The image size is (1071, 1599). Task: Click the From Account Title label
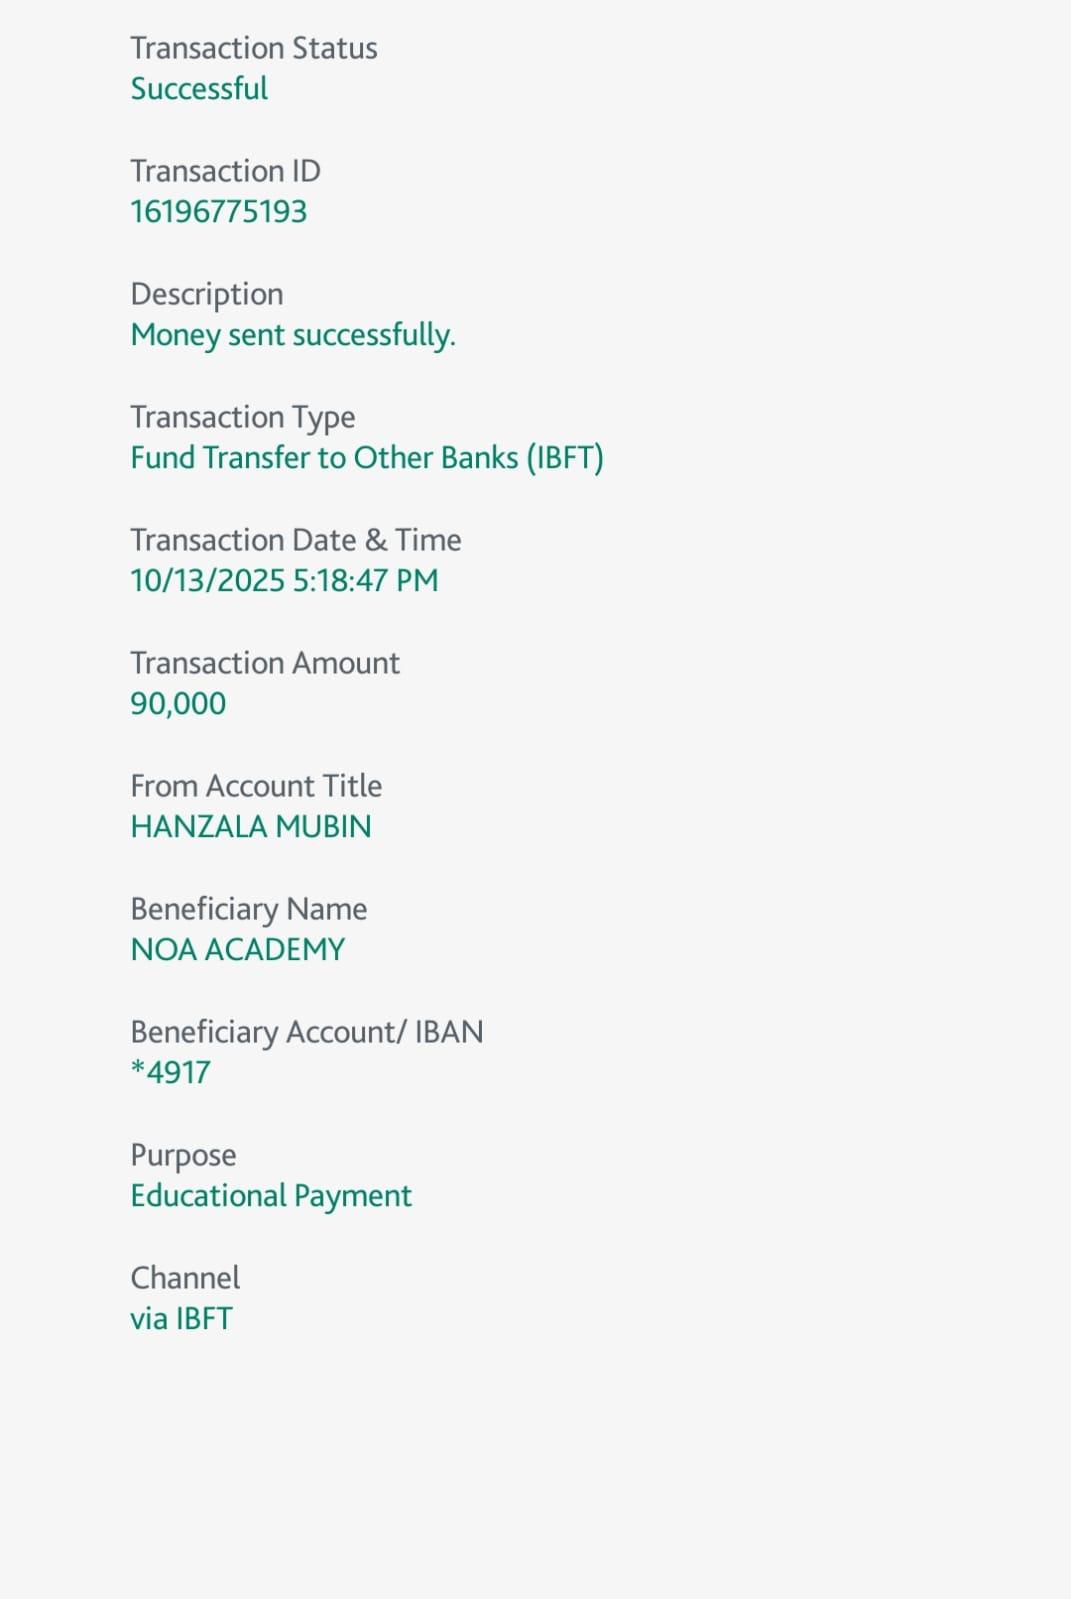256,786
